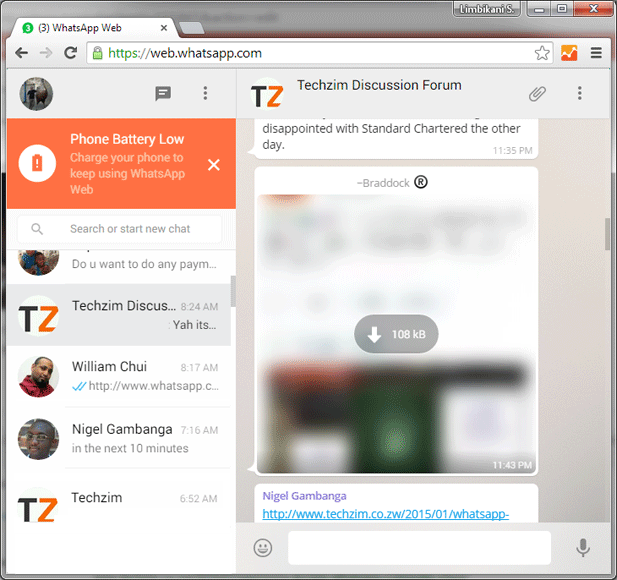Open the emoji picker smiley icon

point(263,548)
